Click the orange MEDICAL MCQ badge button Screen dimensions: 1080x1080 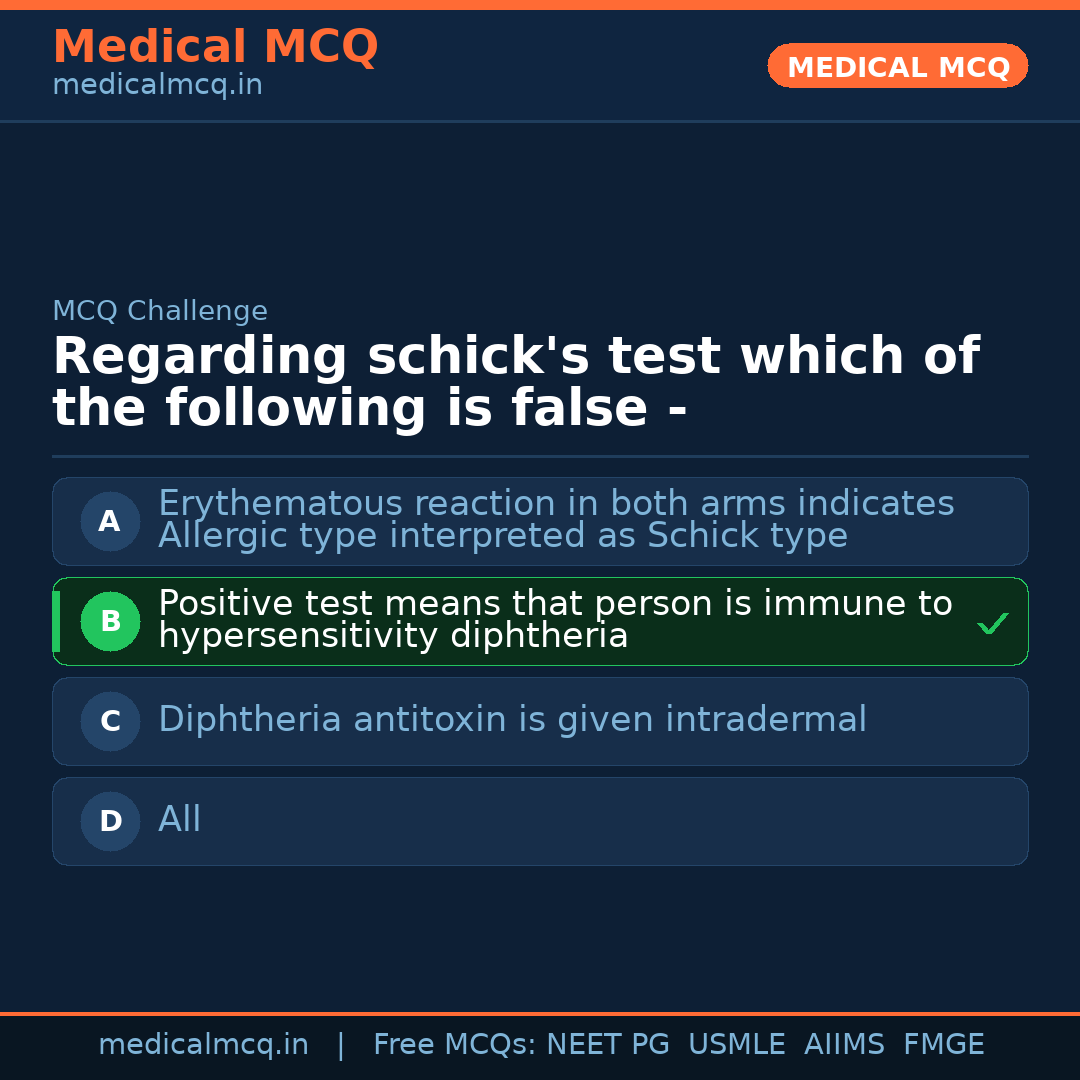click(897, 67)
